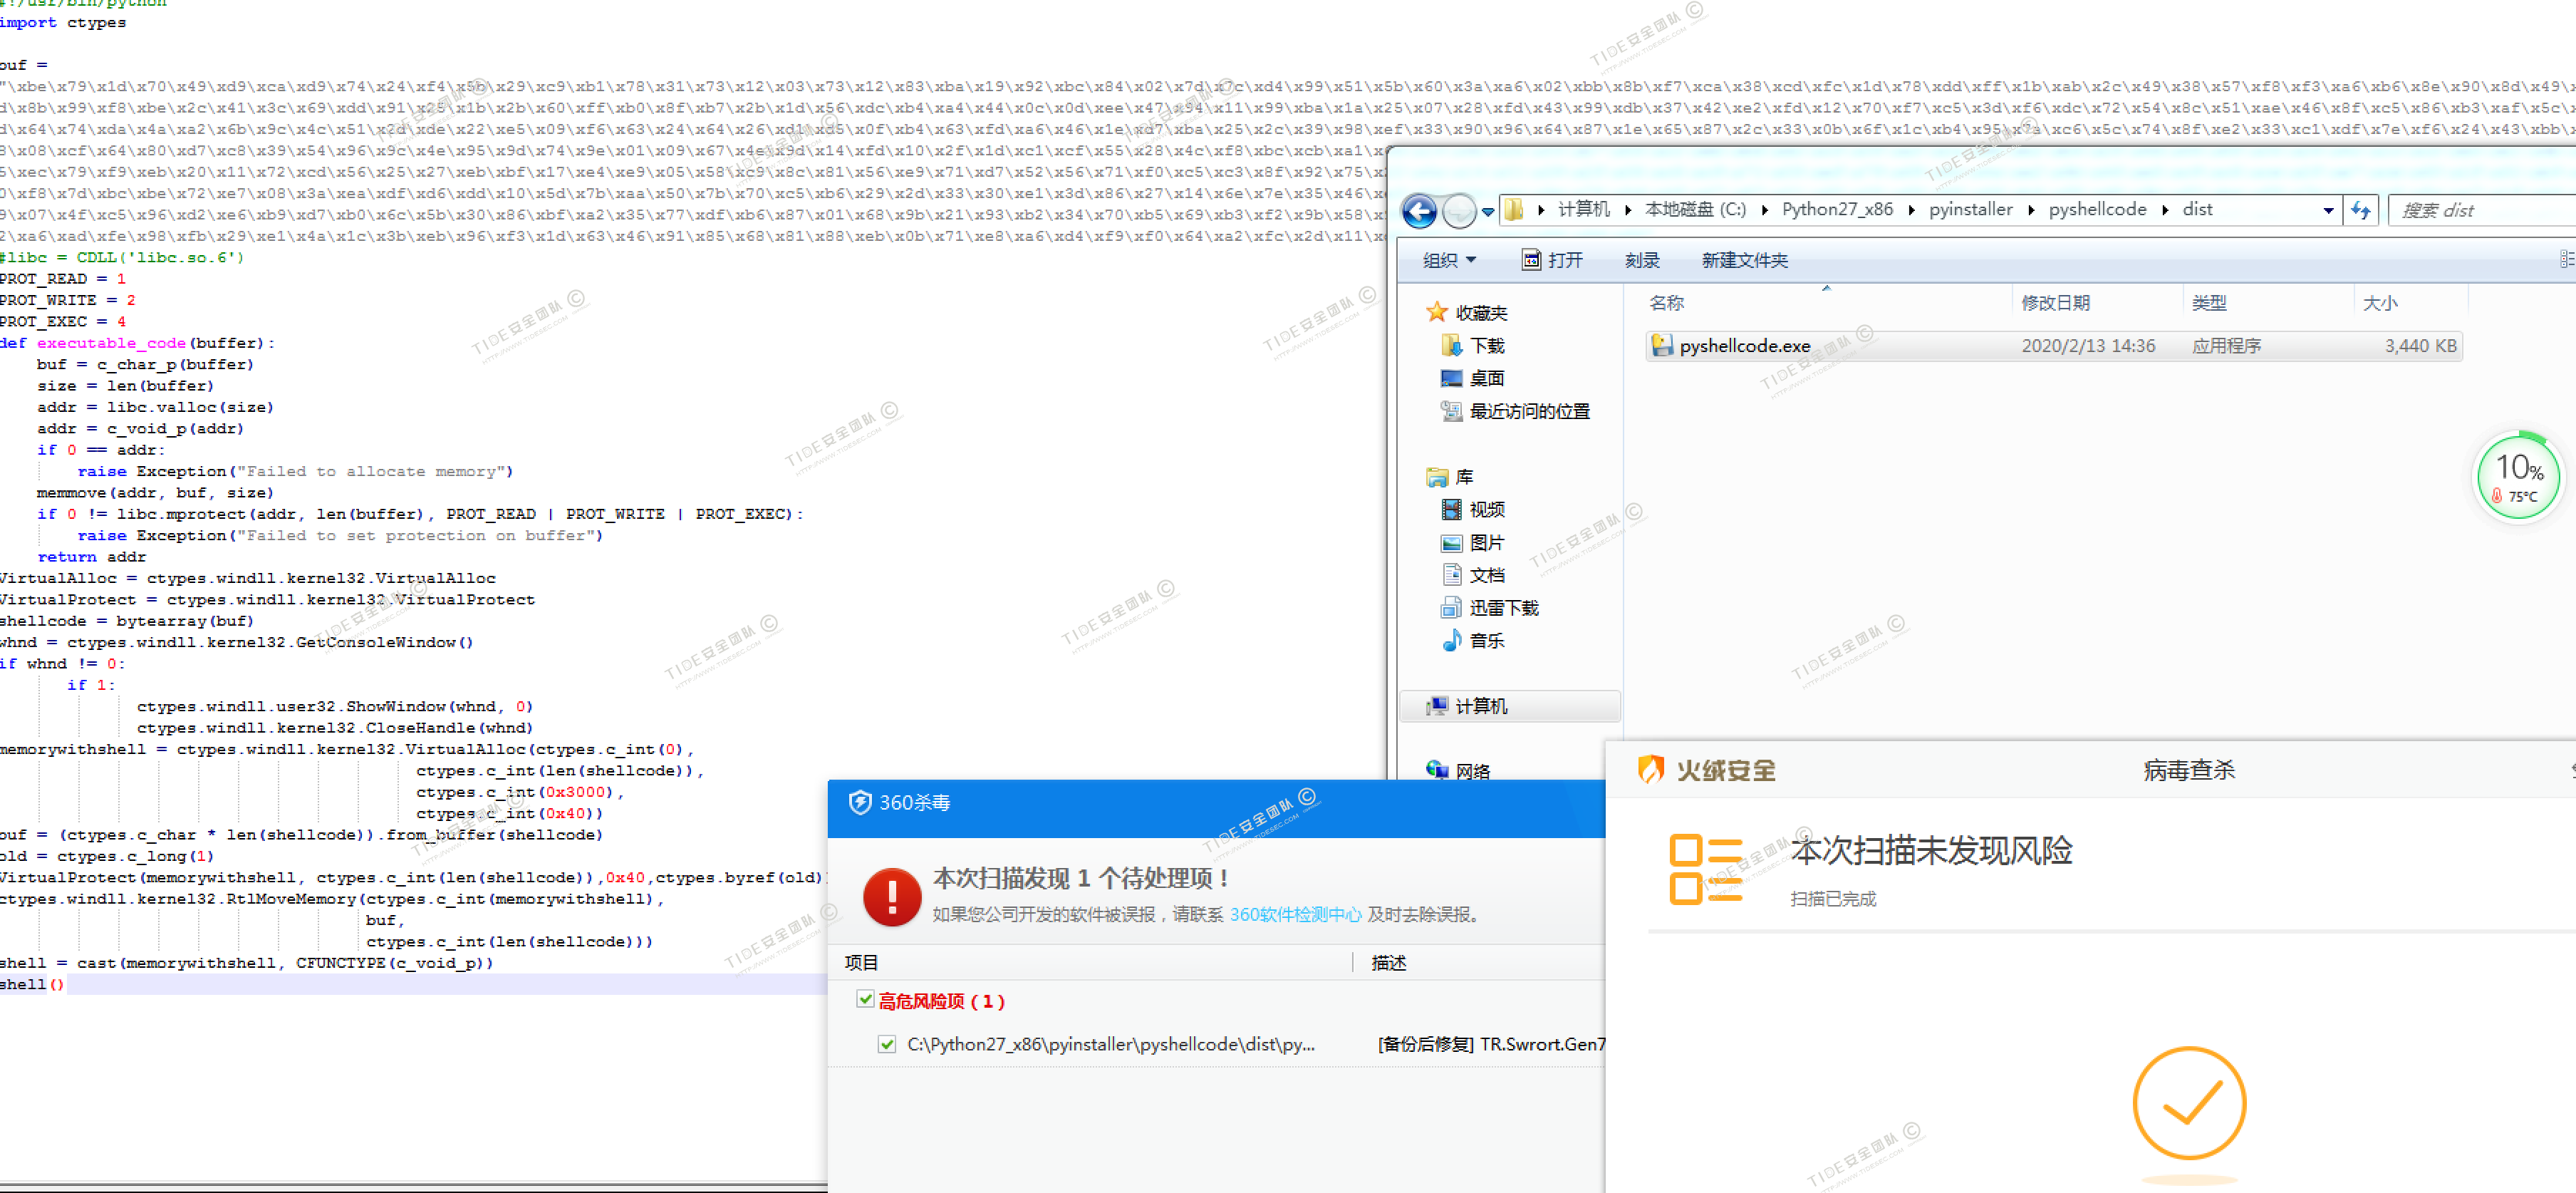Click the 刻录 toolbar item
This screenshot has width=2576, height=1193.
[1641, 260]
